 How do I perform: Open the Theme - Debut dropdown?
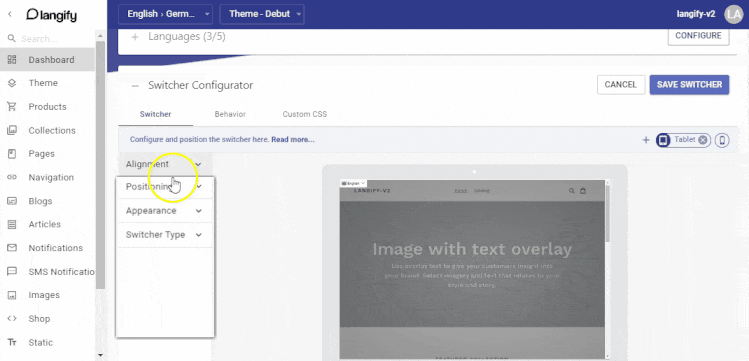click(x=262, y=14)
